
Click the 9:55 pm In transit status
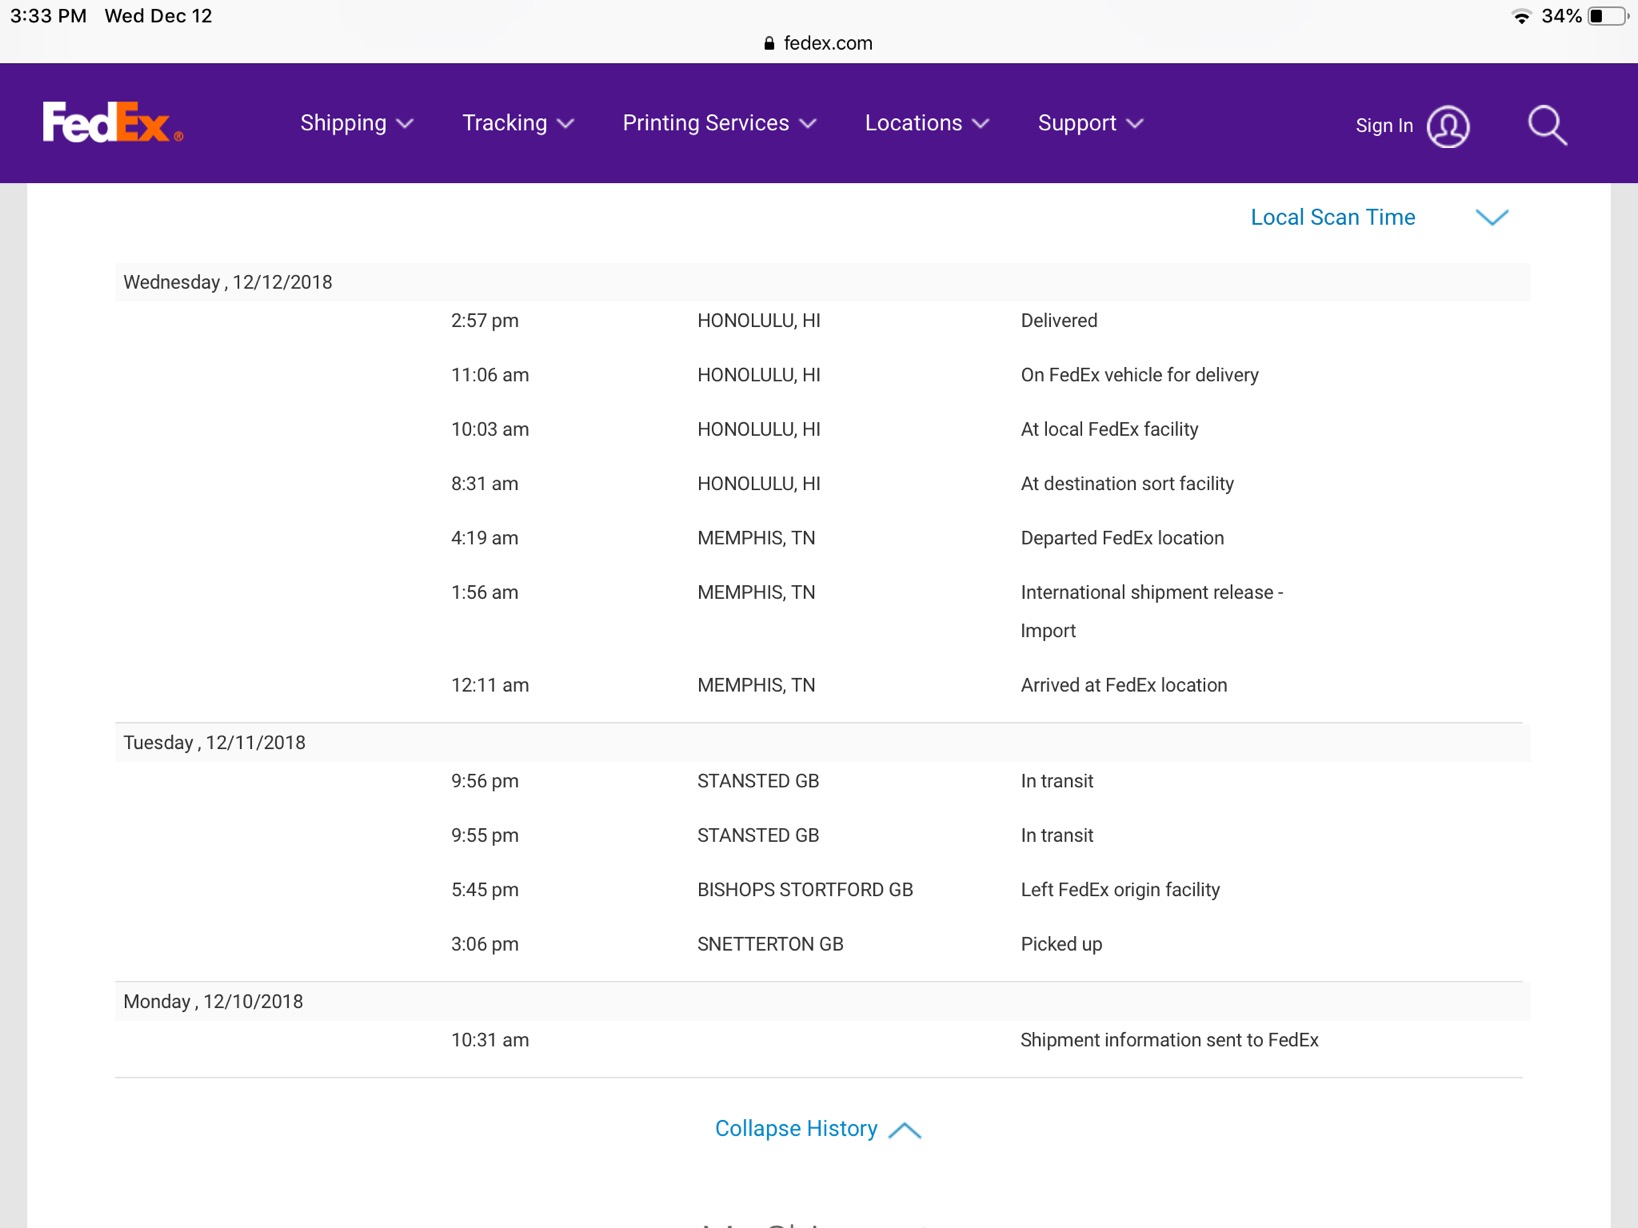(x=1057, y=835)
